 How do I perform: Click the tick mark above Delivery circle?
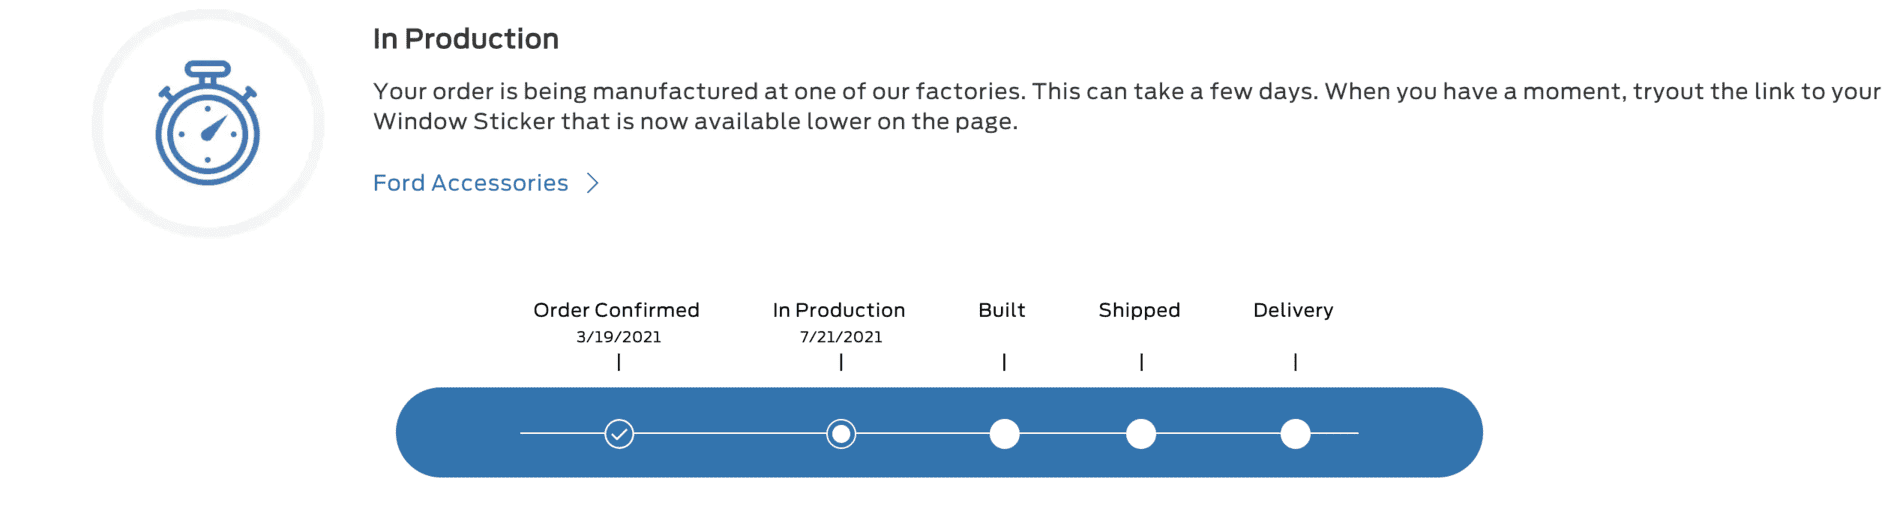click(x=1295, y=362)
